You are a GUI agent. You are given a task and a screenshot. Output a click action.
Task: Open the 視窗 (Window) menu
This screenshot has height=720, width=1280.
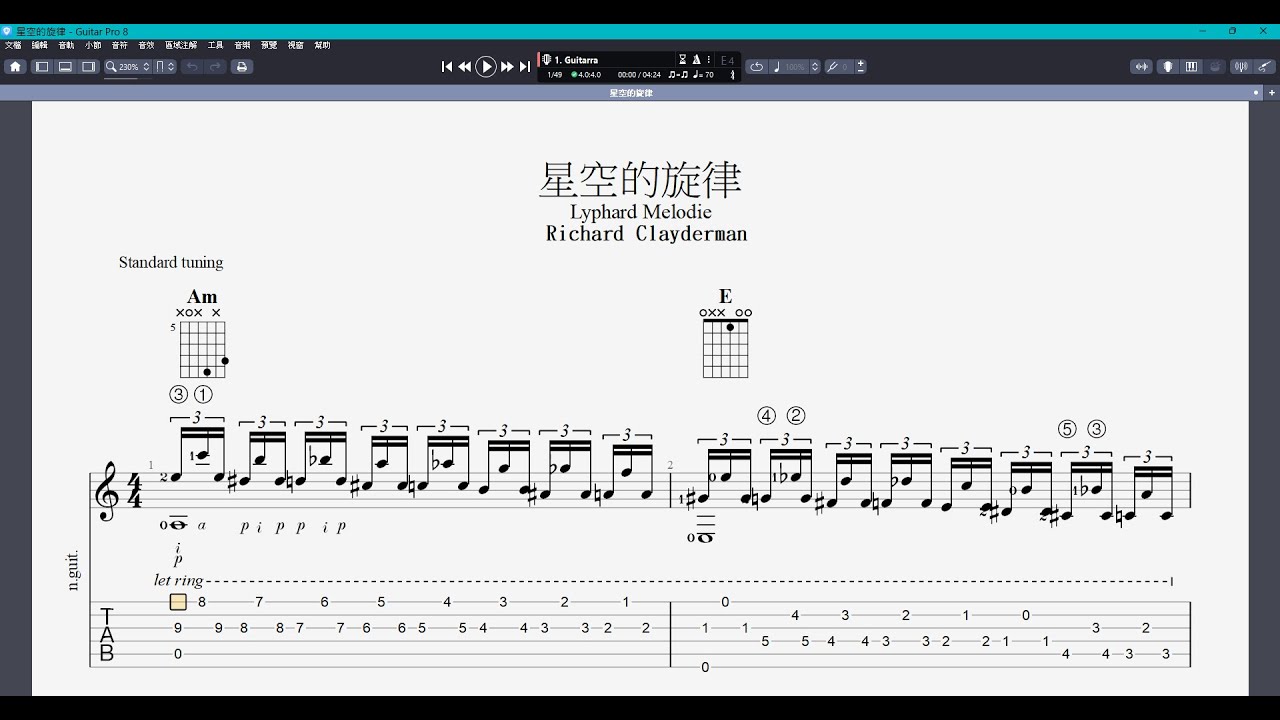[296, 45]
